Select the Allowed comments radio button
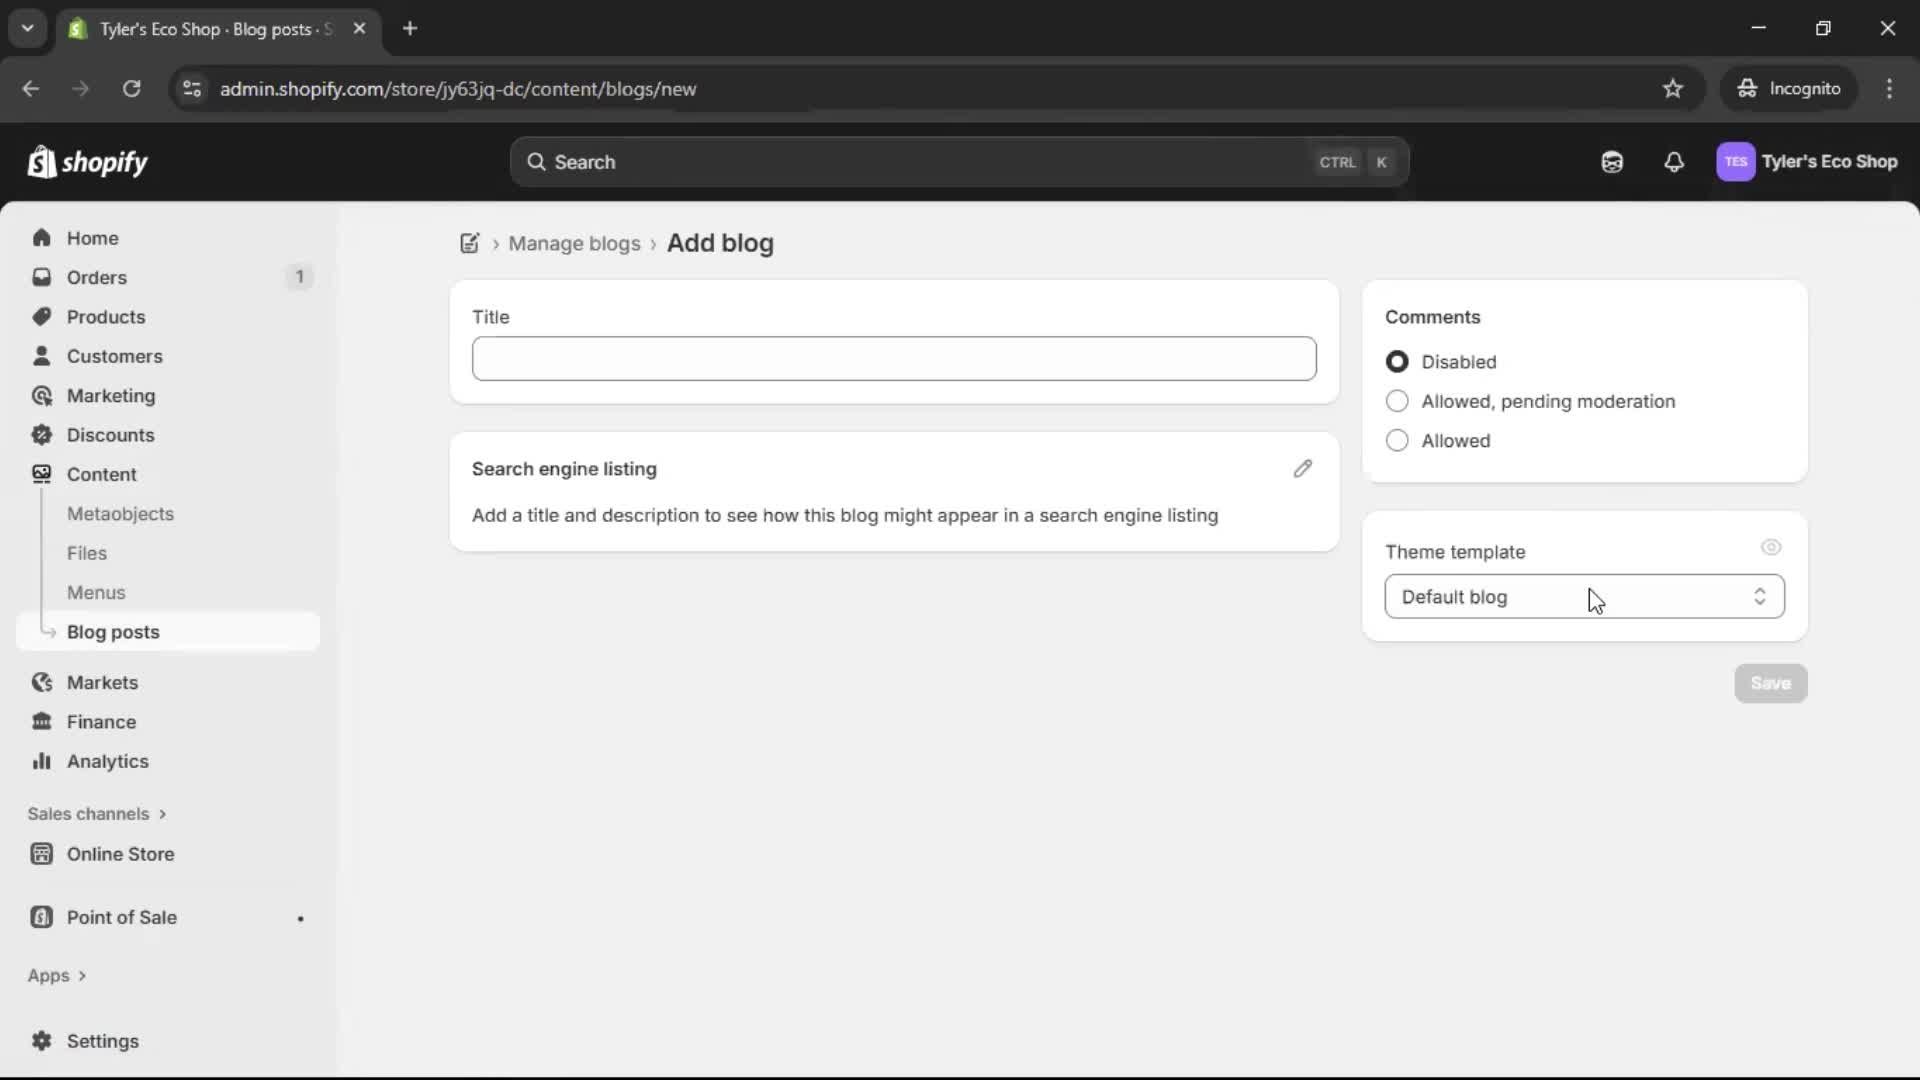 coord(1397,441)
